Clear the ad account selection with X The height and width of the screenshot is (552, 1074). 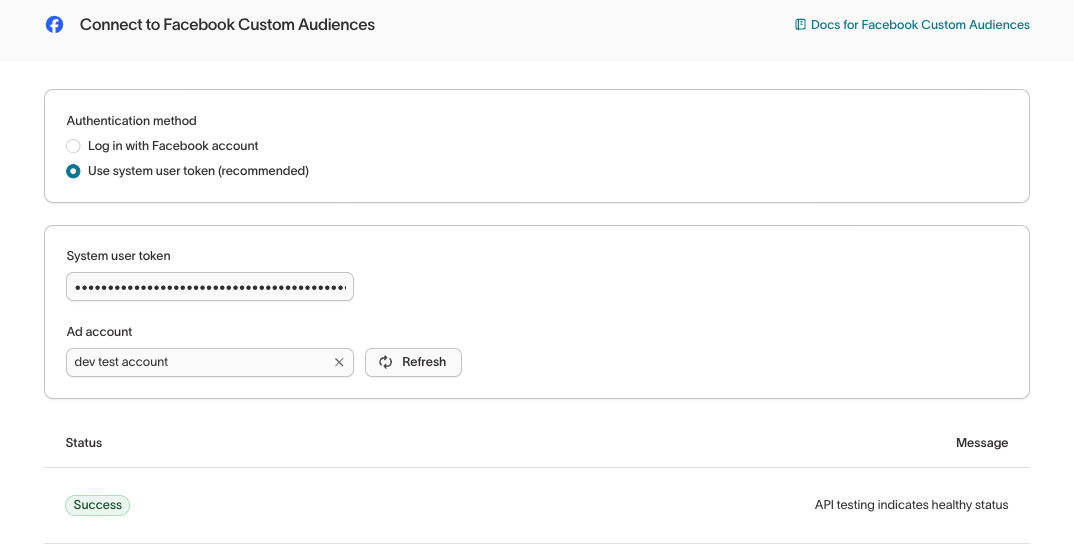[339, 362]
